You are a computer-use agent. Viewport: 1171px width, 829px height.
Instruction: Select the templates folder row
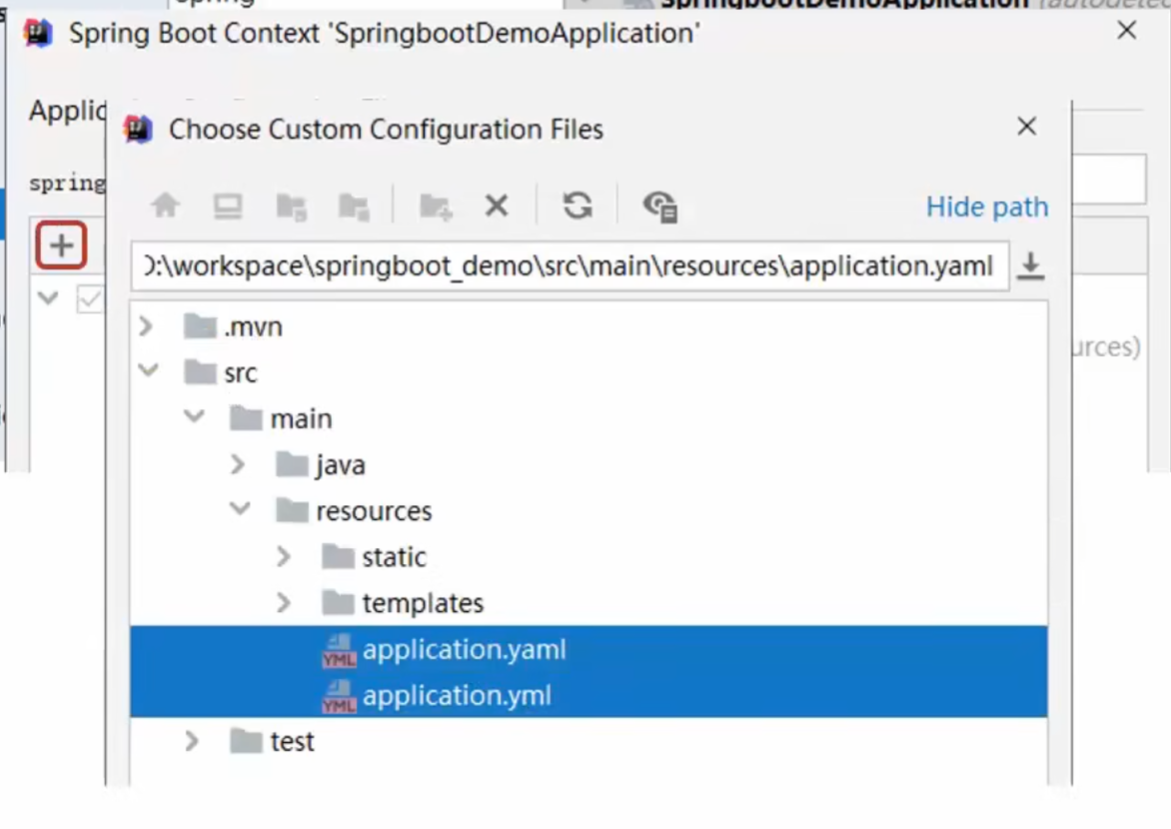pos(588,603)
